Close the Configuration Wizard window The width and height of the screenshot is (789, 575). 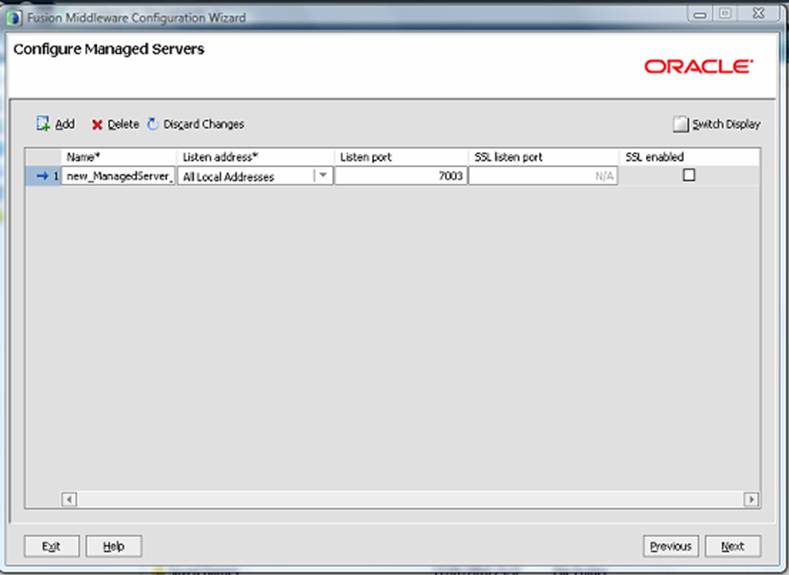(x=759, y=14)
